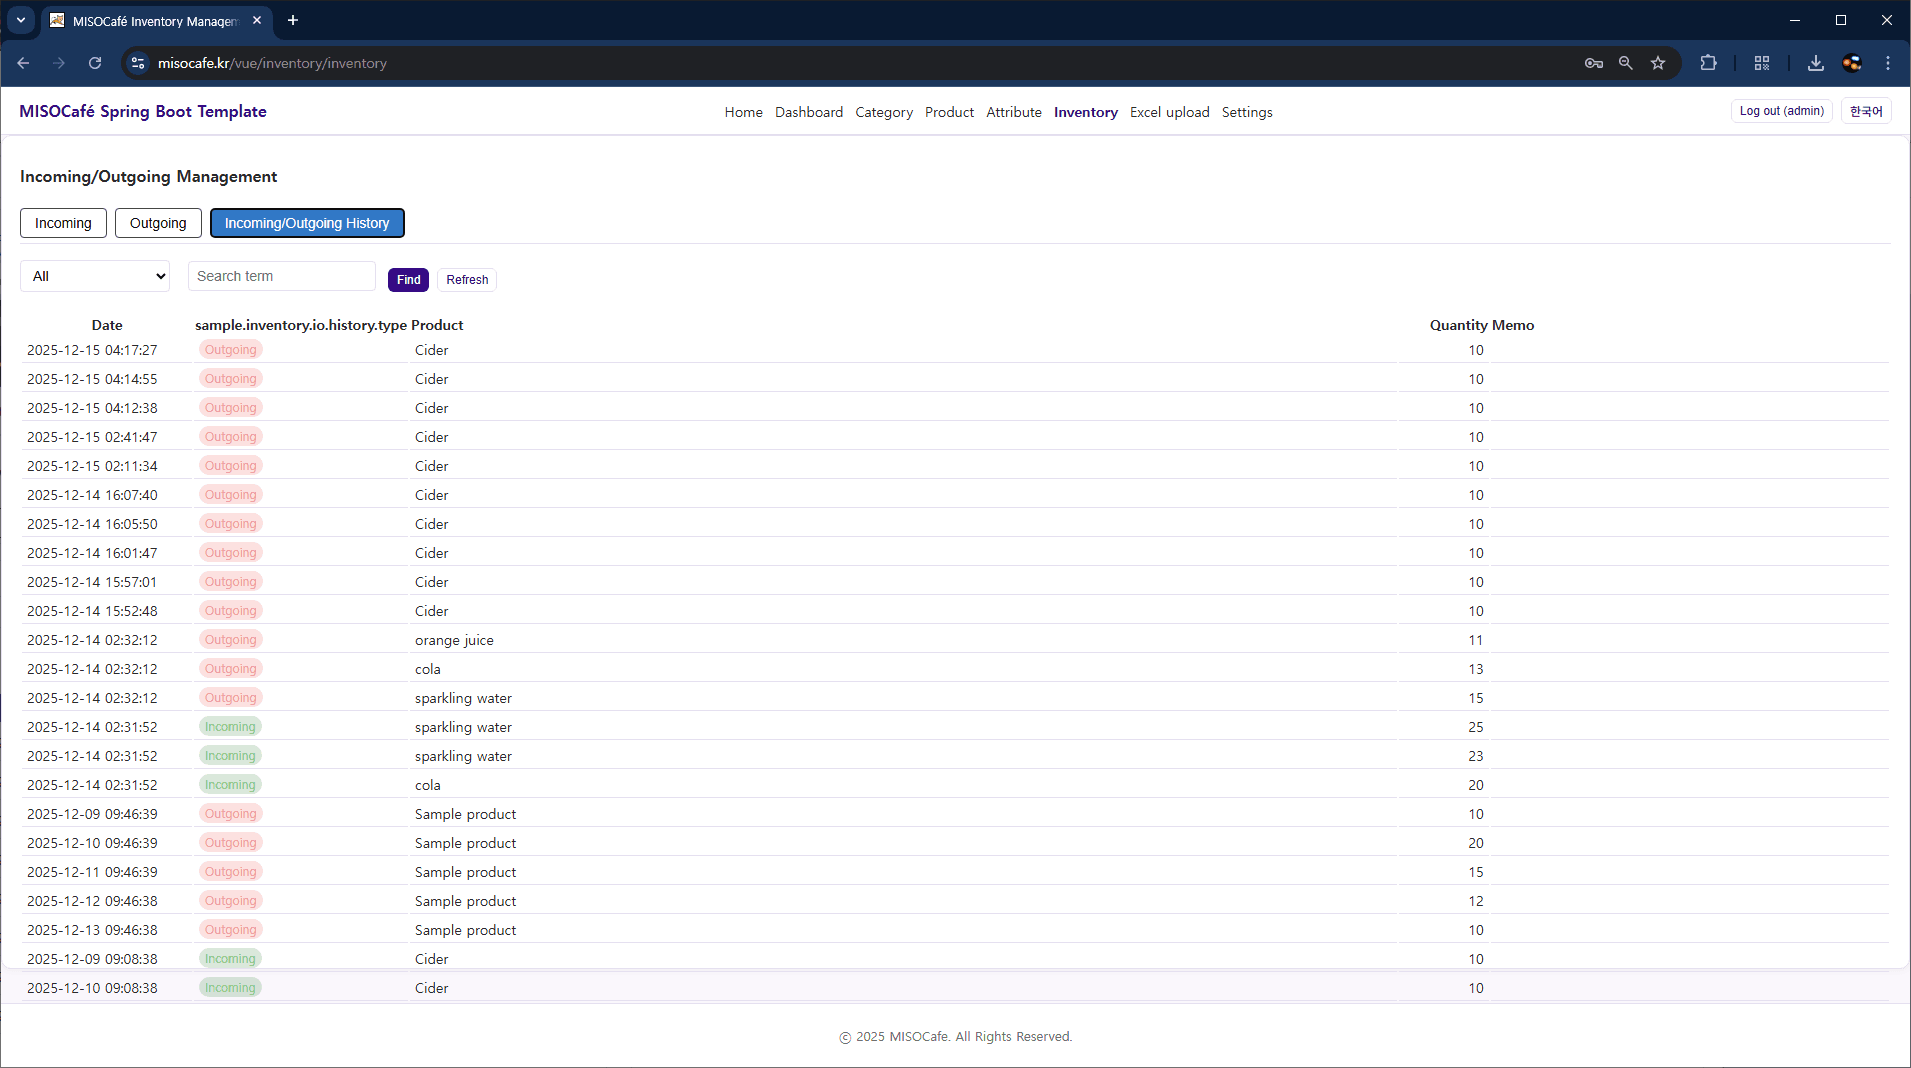Expand the tab search chevron
The height and width of the screenshot is (1068, 1911).
(x=20, y=20)
